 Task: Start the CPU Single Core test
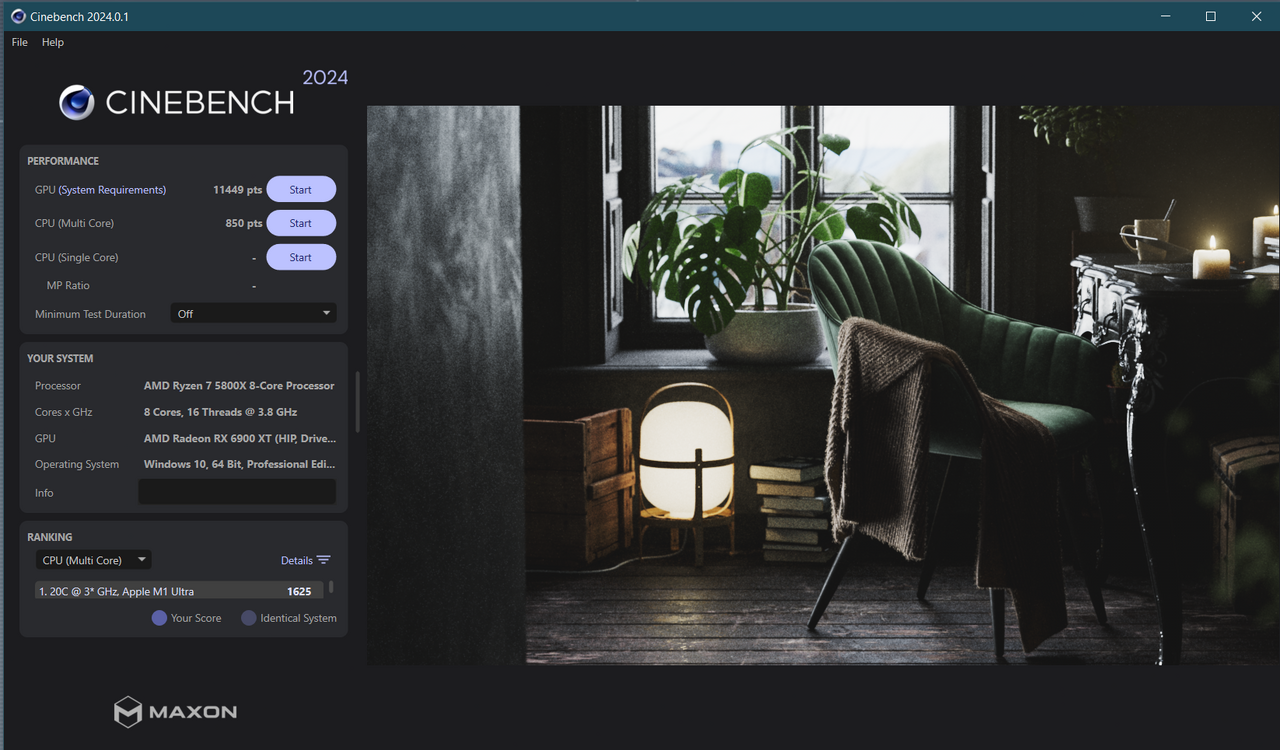click(300, 257)
